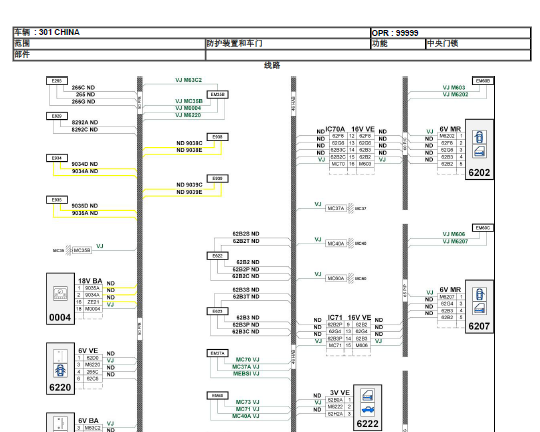Click the wire label VJ M6202
The width and height of the screenshot is (540, 432).
pyautogui.click(x=455, y=94)
